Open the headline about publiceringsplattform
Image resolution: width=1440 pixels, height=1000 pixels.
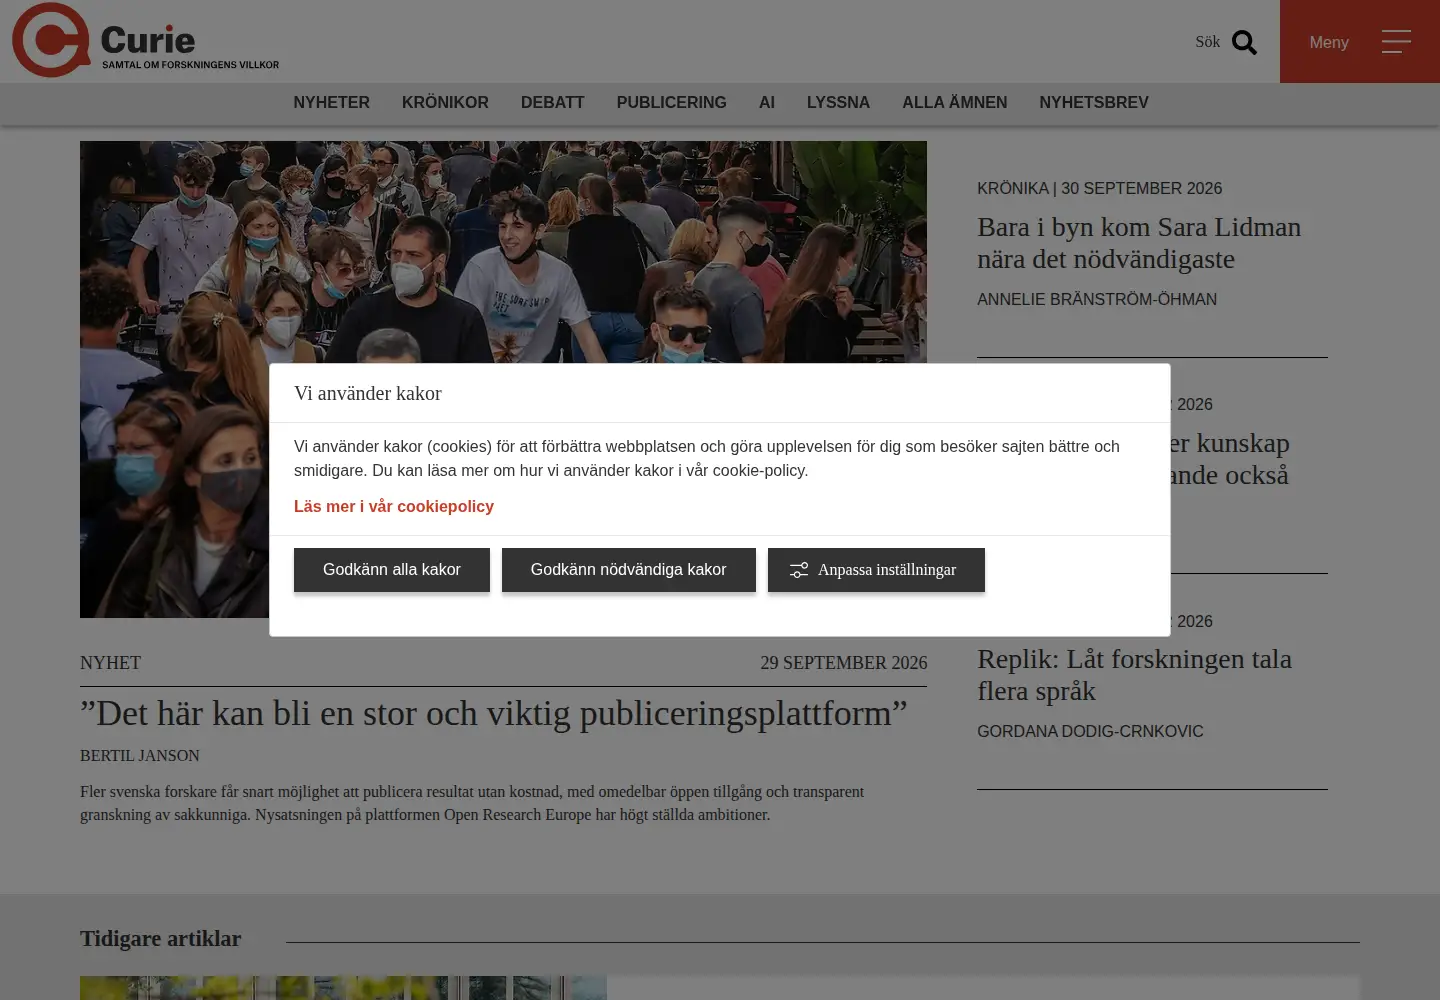coord(493,714)
